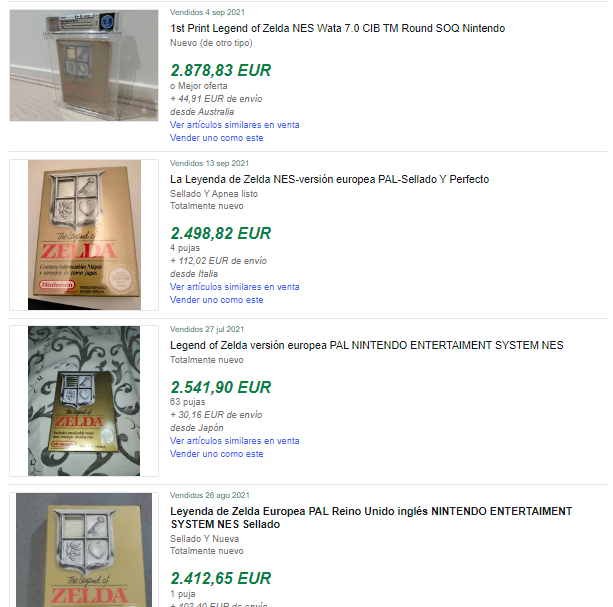This screenshot has width=613, height=607.
Task: Click the 2.412,65 EUR price
Action: (x=221, y=578)
